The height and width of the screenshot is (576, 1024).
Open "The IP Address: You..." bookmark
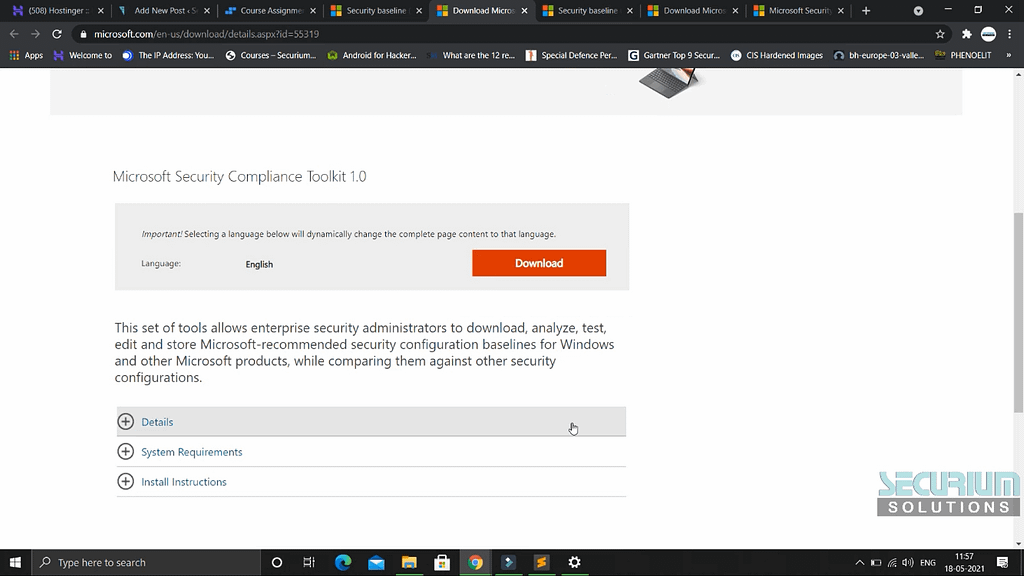[168, 56]
